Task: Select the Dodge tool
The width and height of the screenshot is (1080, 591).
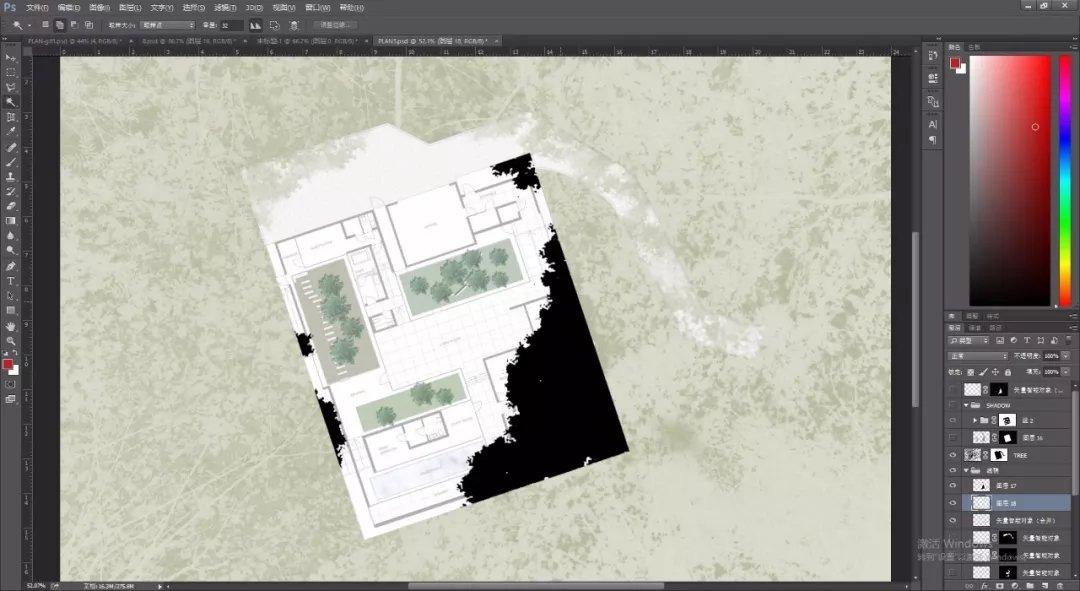Action: tap(10, 251)
